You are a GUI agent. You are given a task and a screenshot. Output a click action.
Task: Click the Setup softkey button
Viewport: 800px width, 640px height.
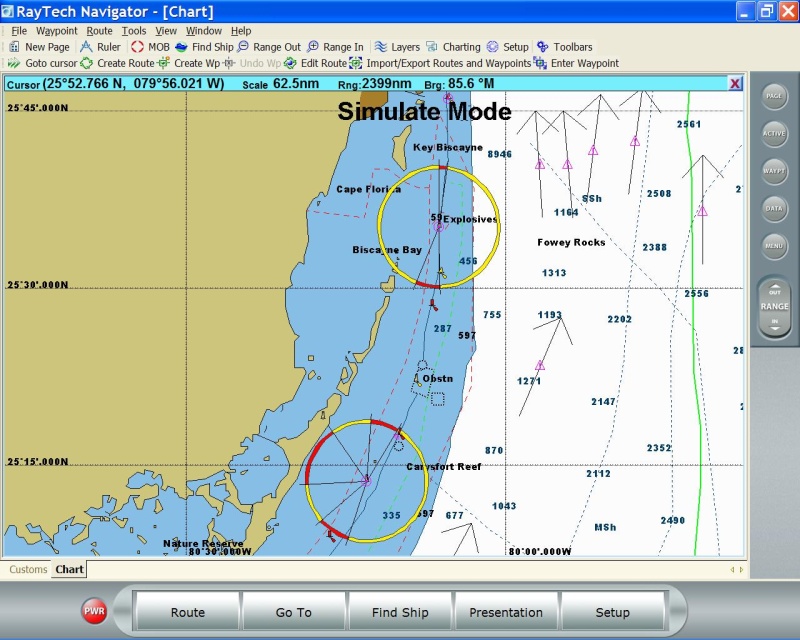tap(612, 612)
